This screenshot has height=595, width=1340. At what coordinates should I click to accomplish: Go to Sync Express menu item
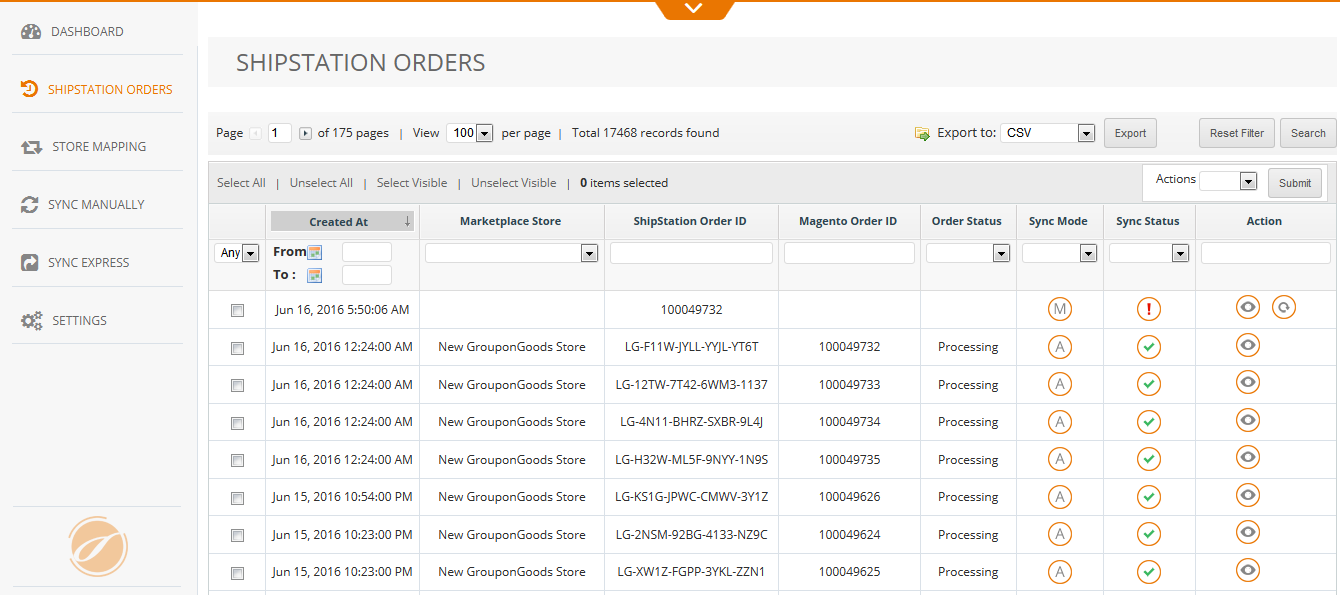(x=88, y=263)
